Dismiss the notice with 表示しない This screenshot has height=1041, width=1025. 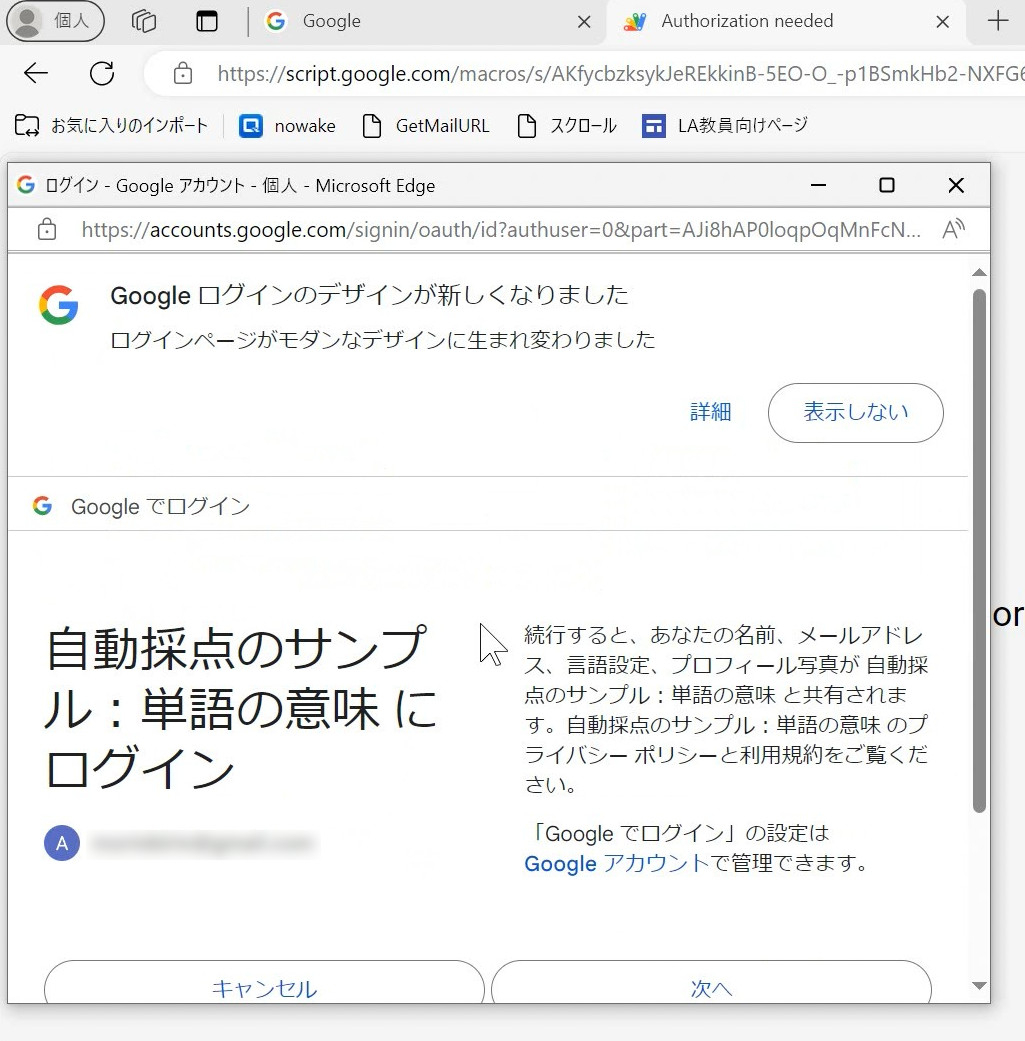coord(855,412)
